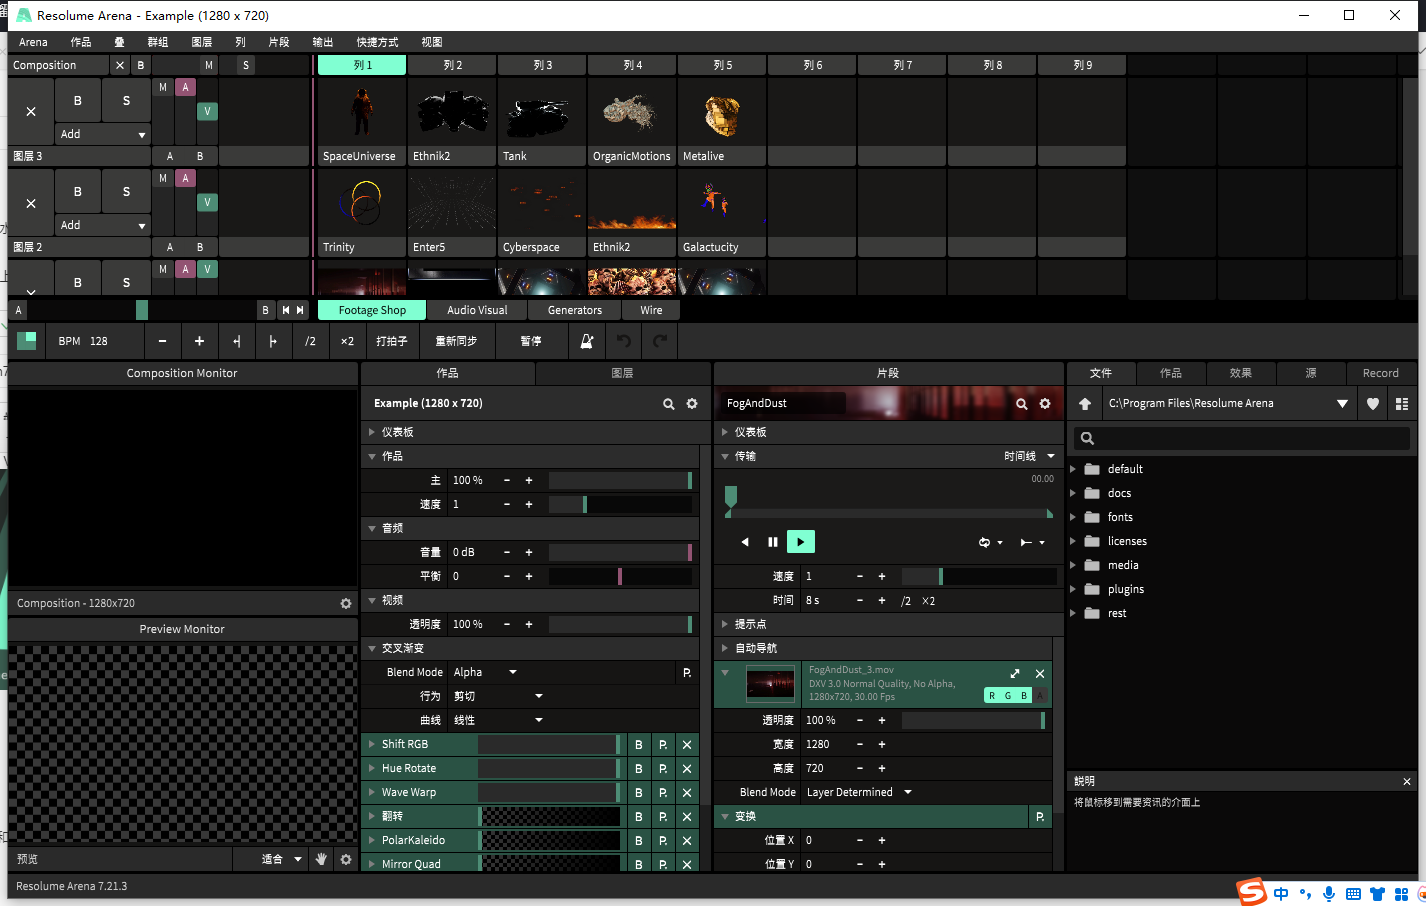The image size is (1426, 906).
Task: Click the resize arrows icon on FogAndDust_3.mov
Action: [x=1015, y=674]
